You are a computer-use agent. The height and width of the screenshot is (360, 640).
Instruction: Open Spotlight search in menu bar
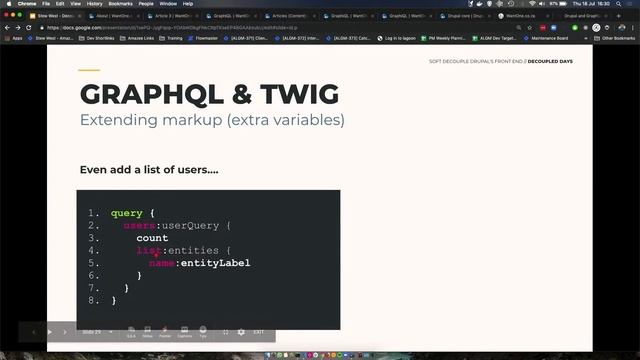tap(619, 4)
